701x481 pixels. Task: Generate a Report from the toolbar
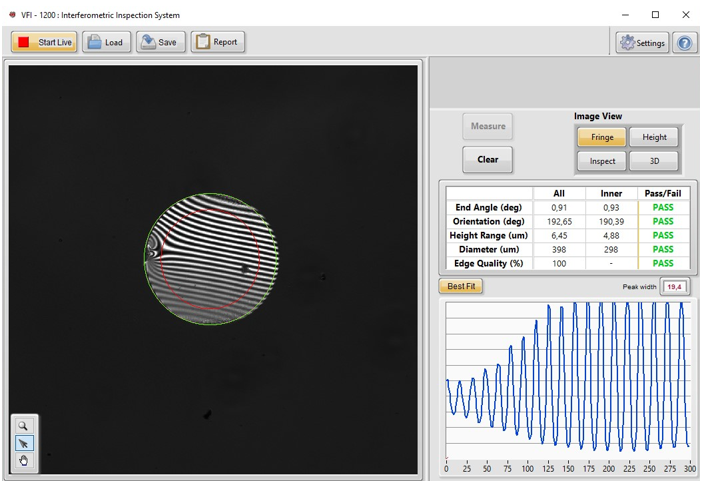(x=218, y=42)
